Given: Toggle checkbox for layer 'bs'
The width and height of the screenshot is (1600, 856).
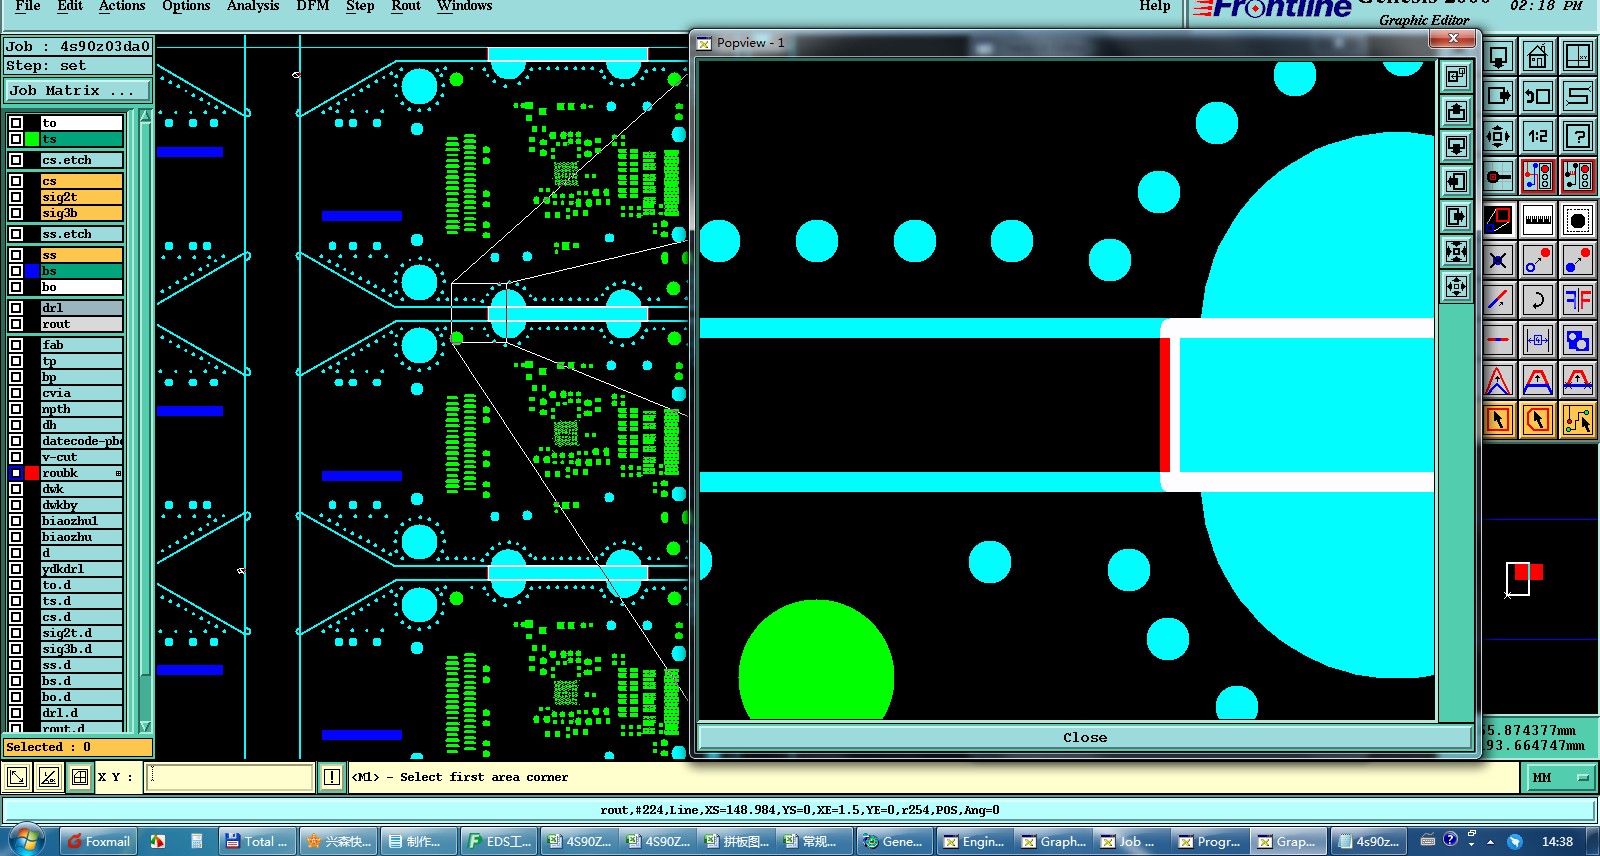Looking at the screenshot, I should coord(16,271).
